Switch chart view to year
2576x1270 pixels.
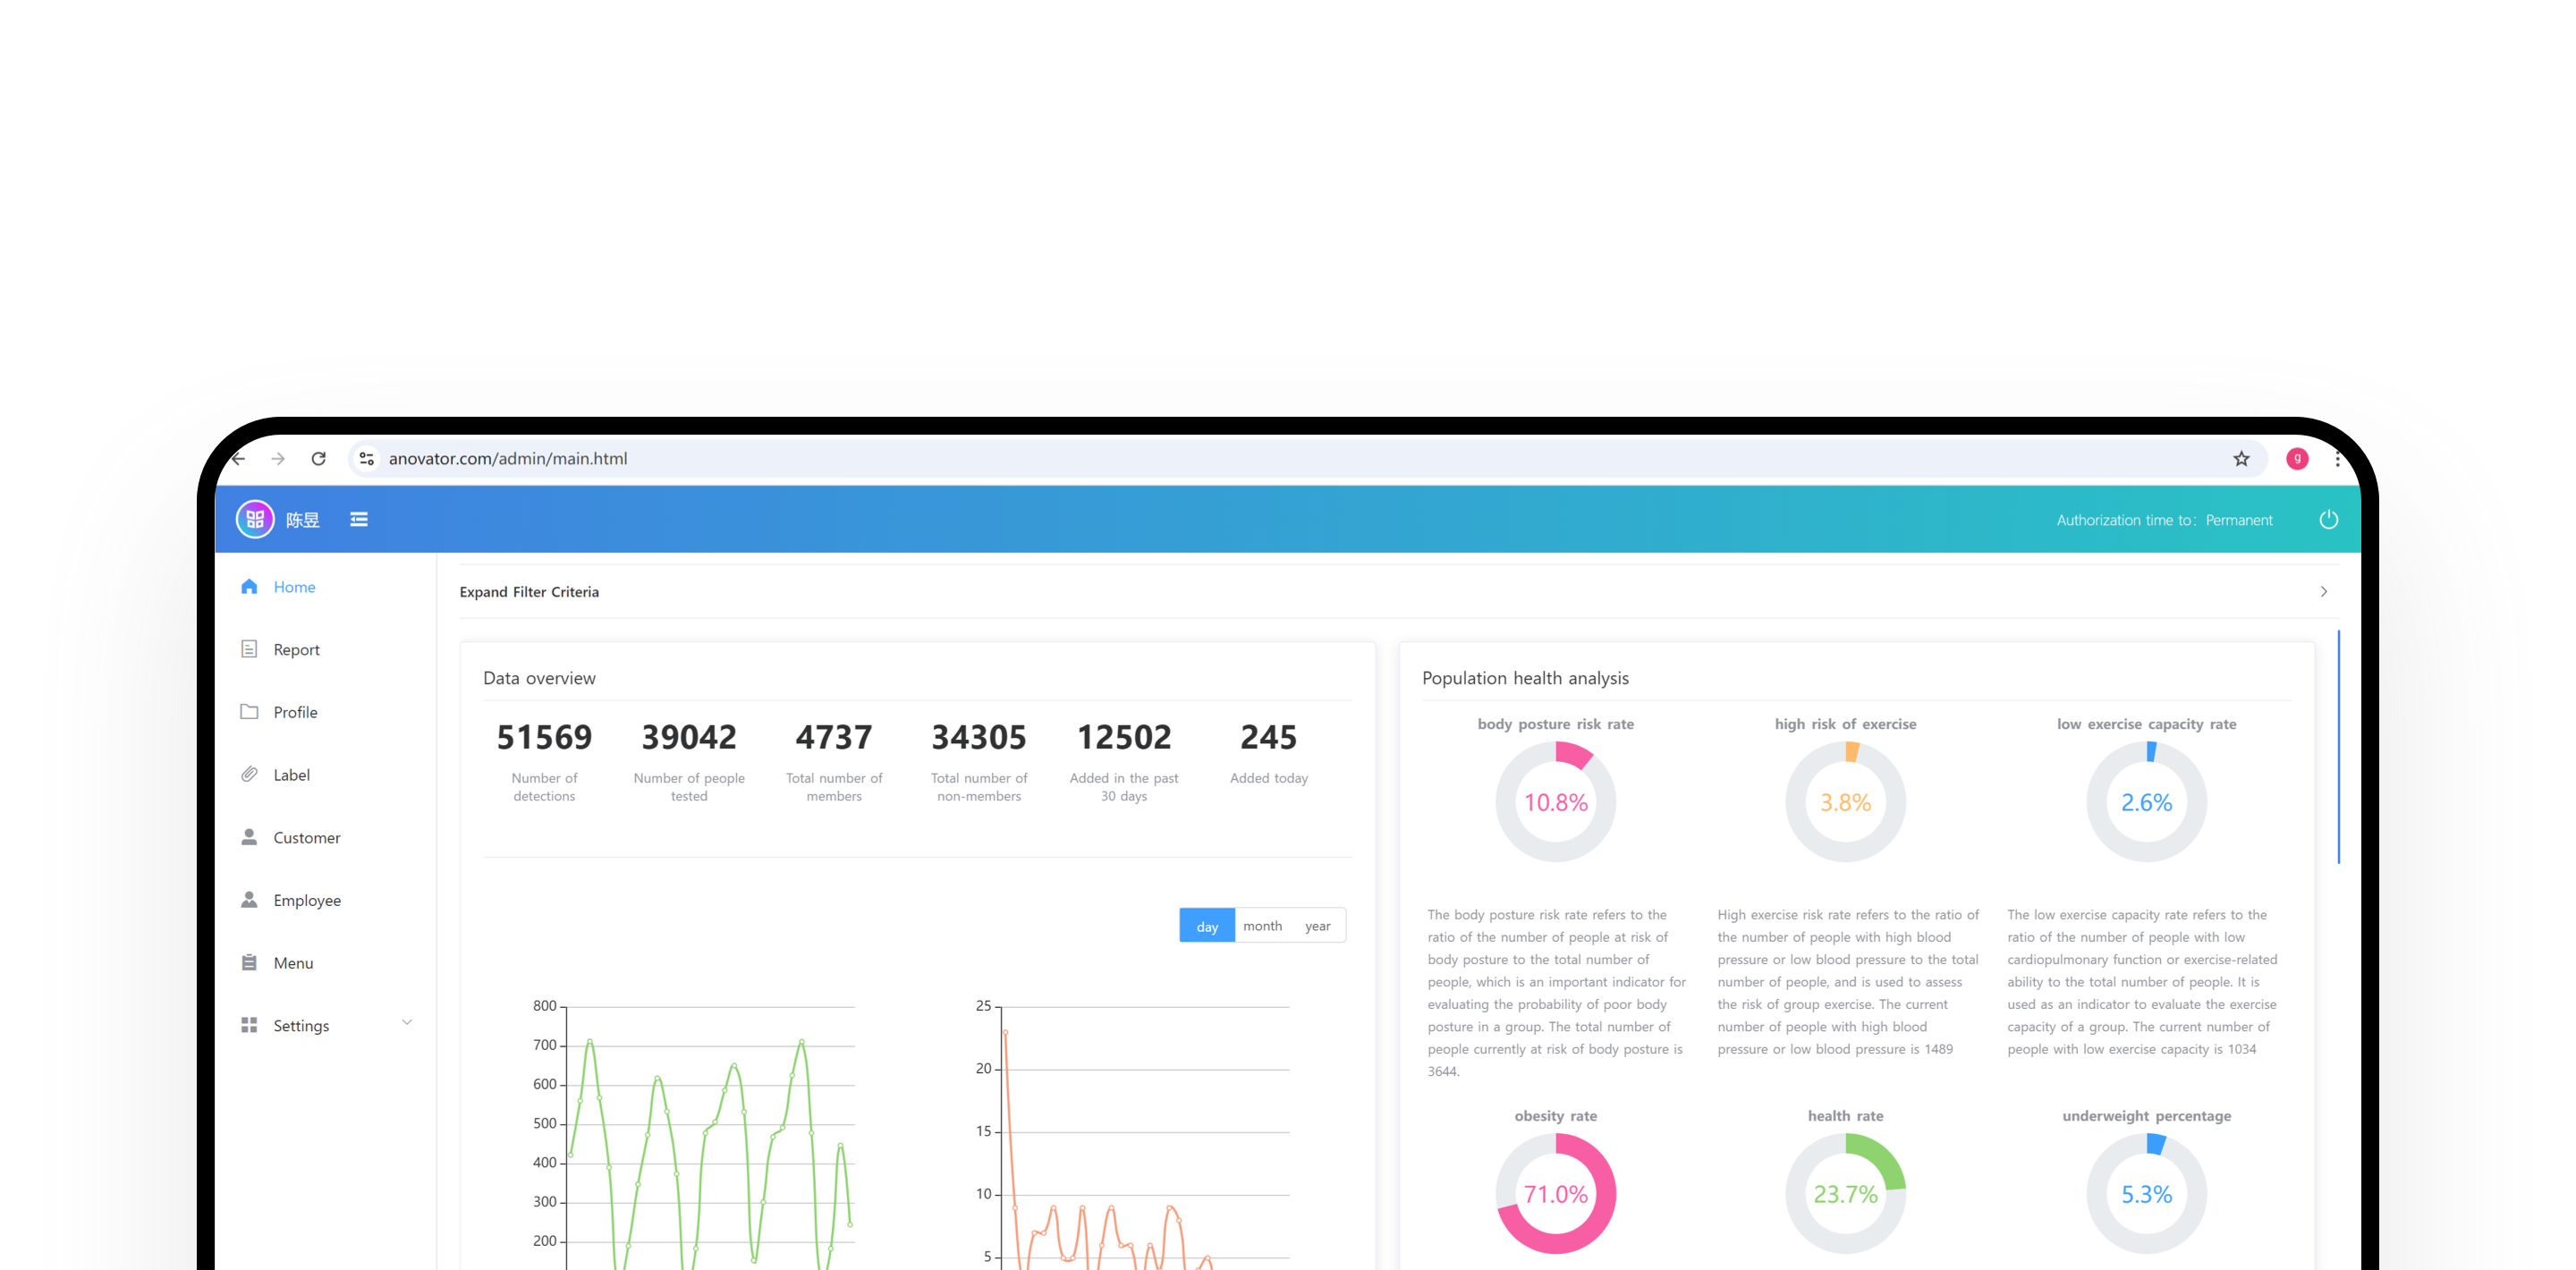[x=1317, y=926]
